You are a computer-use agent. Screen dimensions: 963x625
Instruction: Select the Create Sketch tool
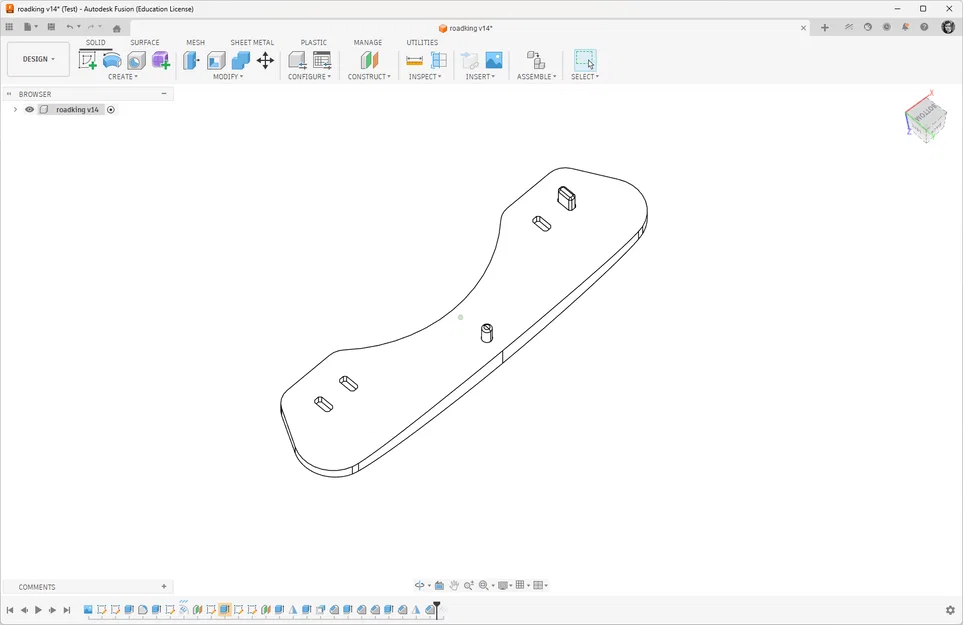click(87, 60)
